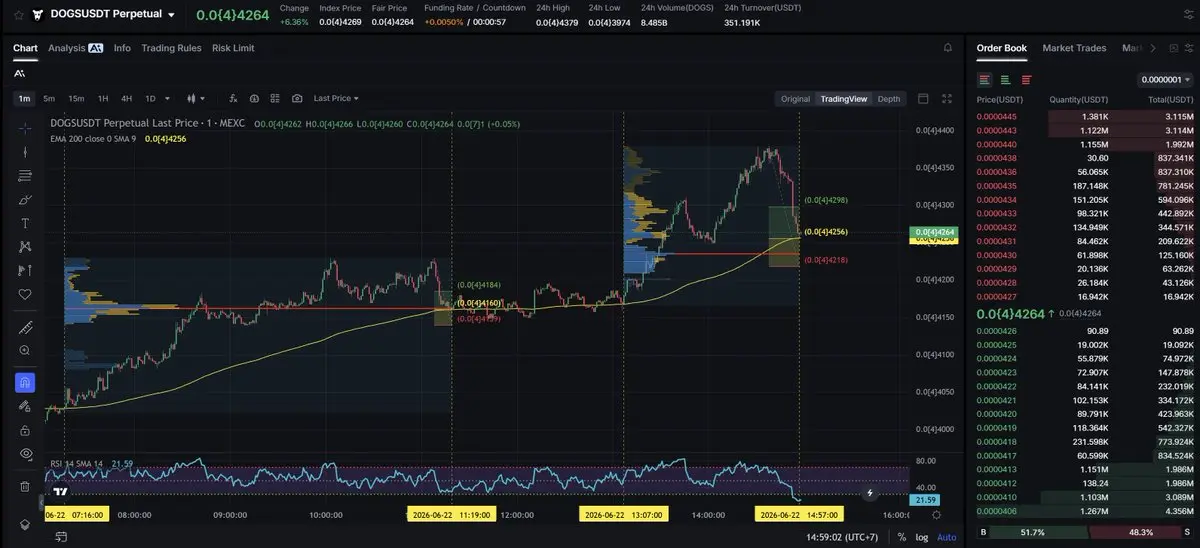
Task: Switch the chart to Depth view
Action: tap(888, 99)
